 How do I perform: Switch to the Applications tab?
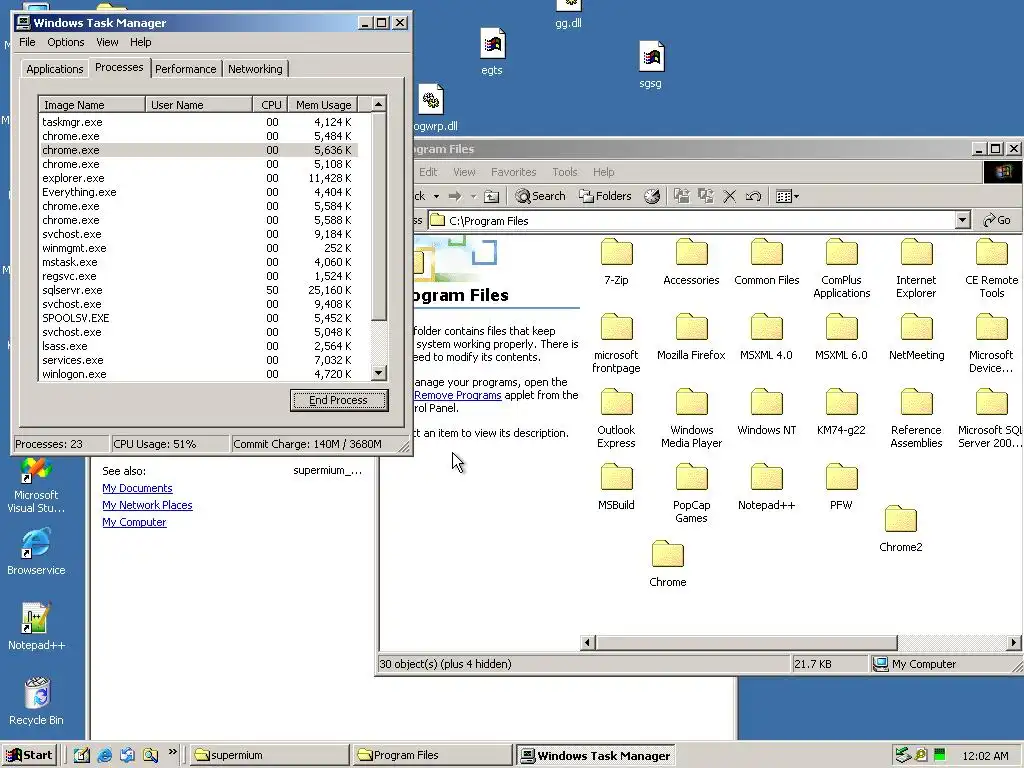(x=55, y=69)
